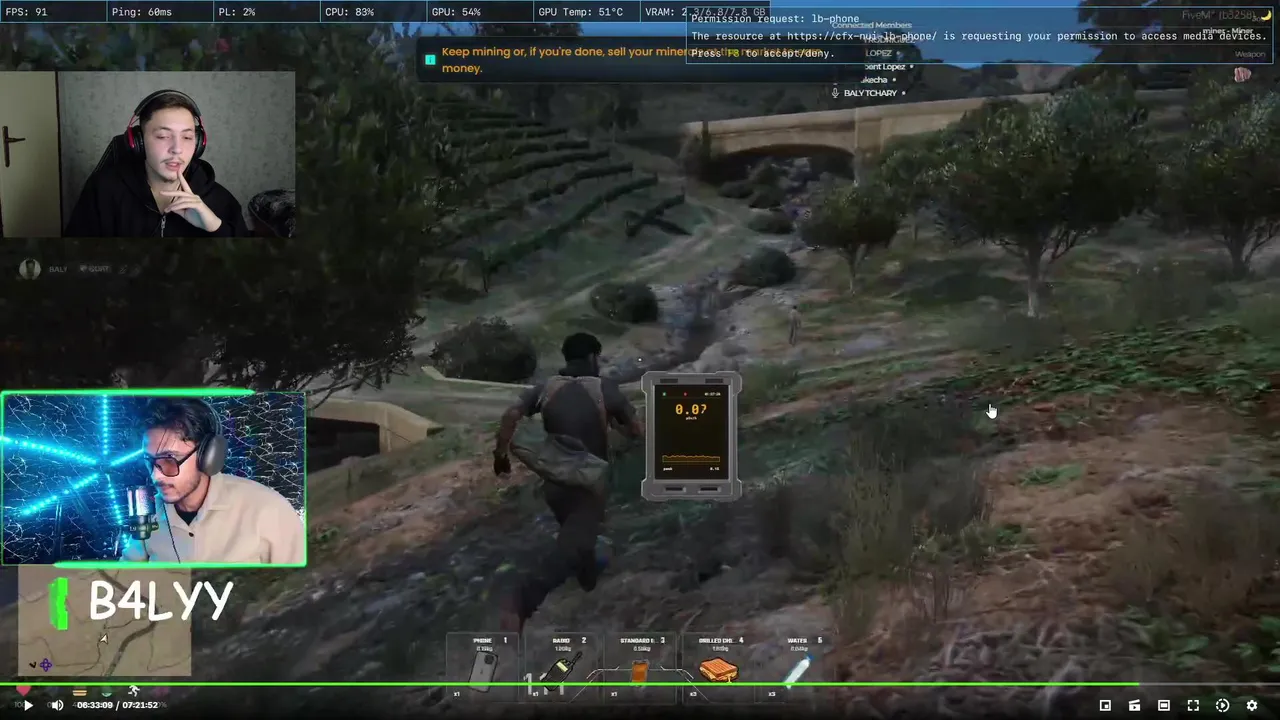Click the metal detector device screen
The image size is (1280, 720).
point(691,435)
